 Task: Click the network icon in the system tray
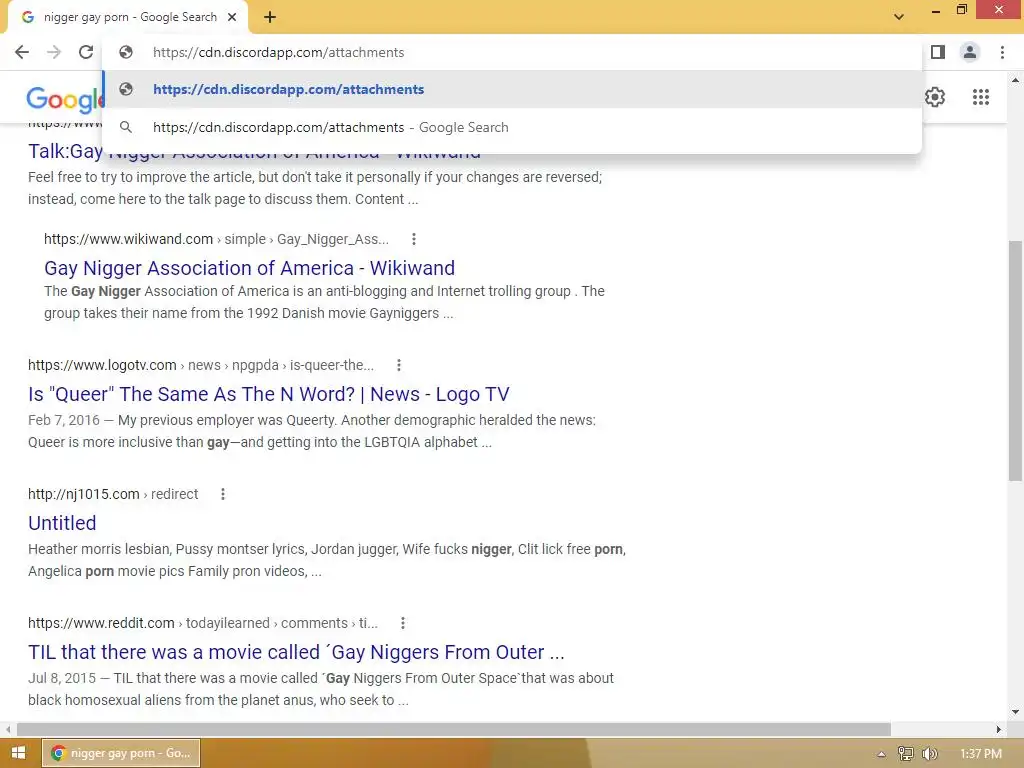click(x=906, y=754)
